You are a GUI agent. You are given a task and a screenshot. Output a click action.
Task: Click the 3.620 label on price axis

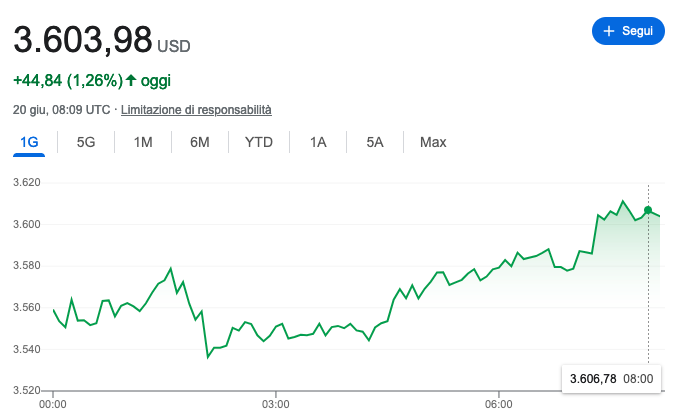pos(26,183)
